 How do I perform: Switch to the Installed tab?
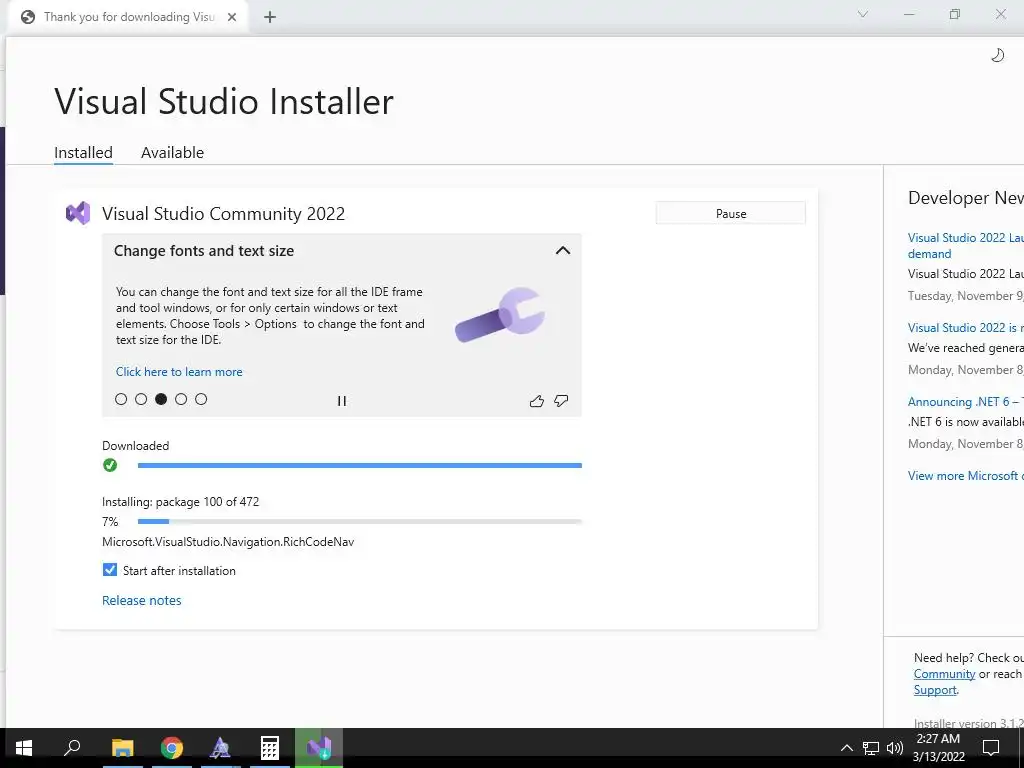point(83,153)
